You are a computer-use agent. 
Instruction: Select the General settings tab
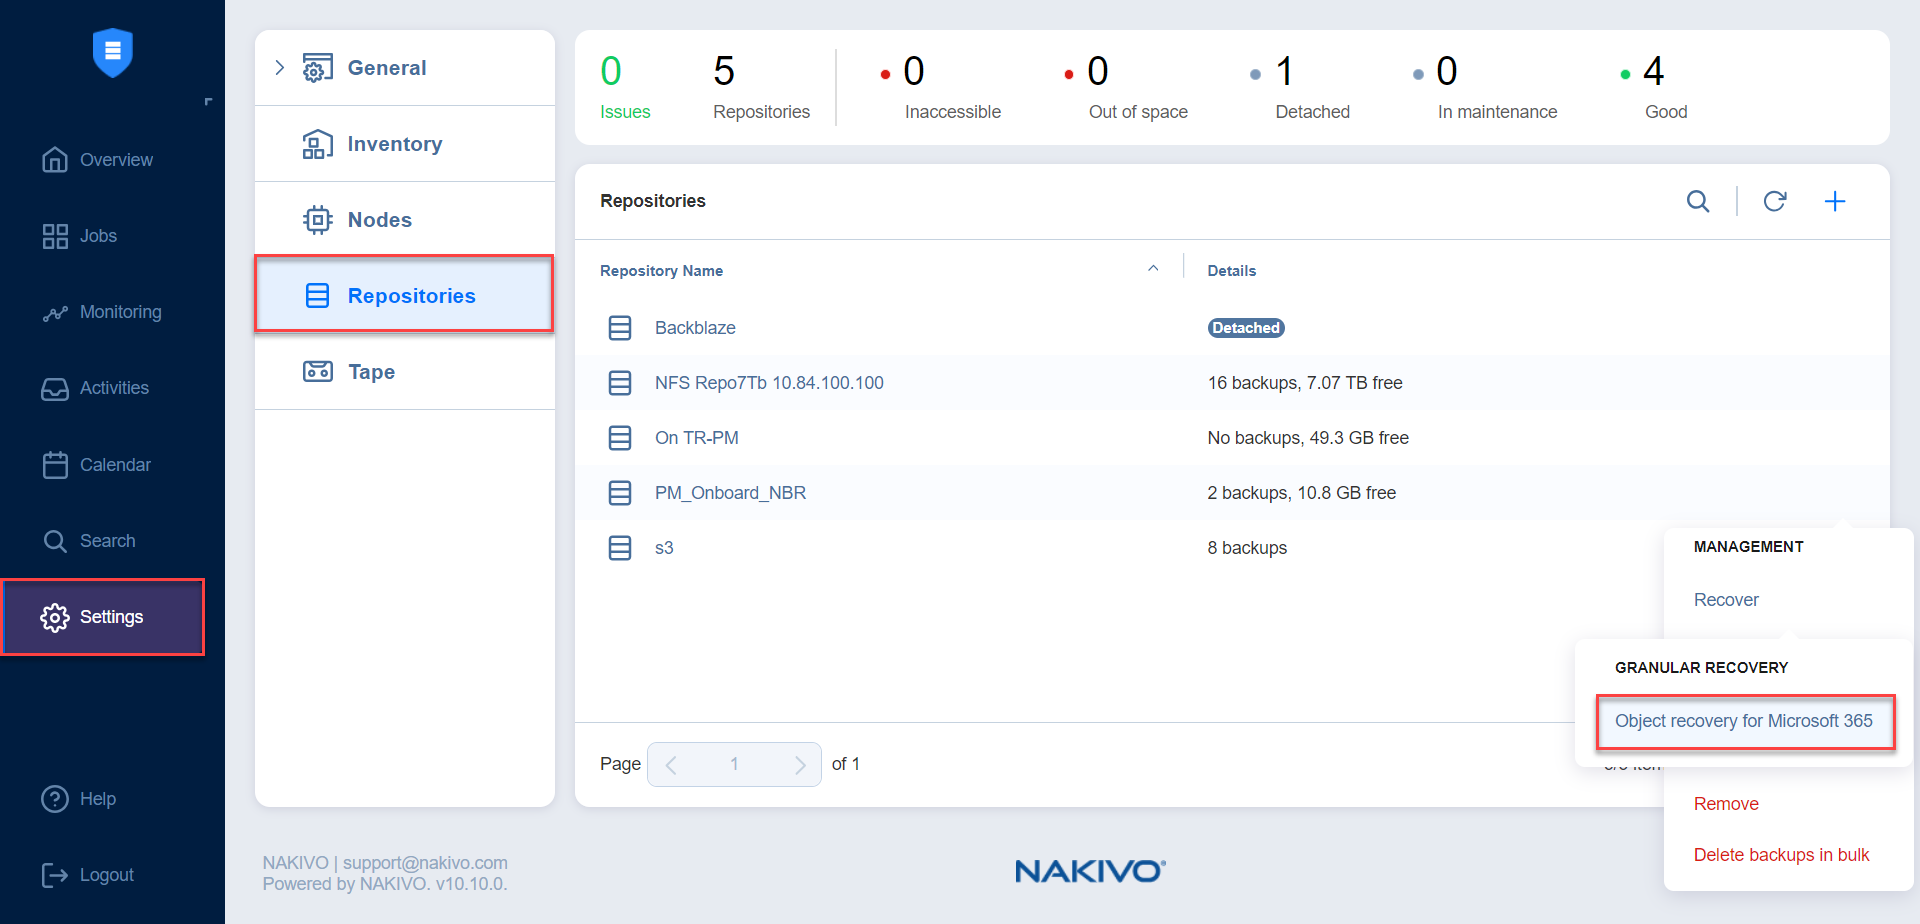click(x=405, y=68)
